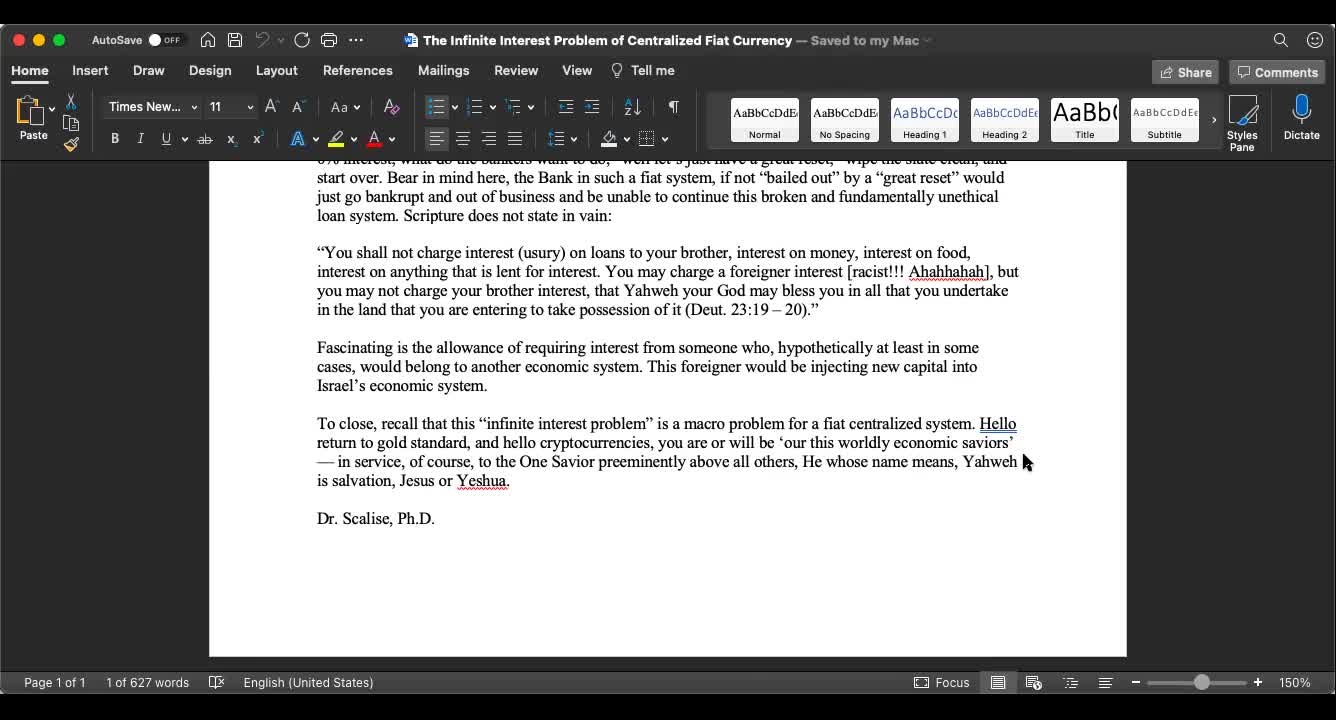Apply the yellow text highlight color
Image resolution: width=1336 pixels, height=720 pixels.
[337, 139]
